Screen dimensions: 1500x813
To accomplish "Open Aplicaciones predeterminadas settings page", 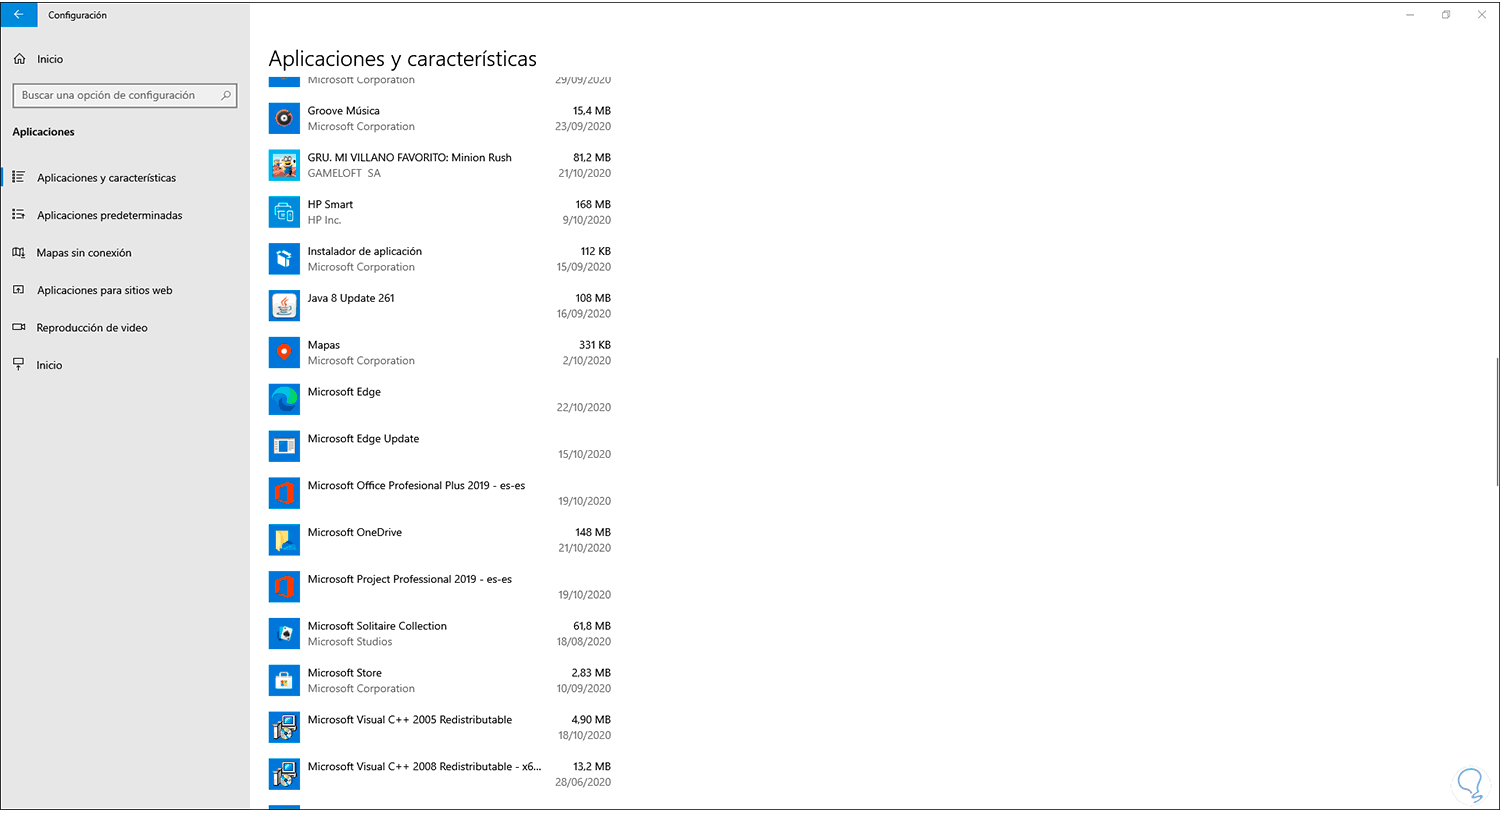I will [109, 215].
